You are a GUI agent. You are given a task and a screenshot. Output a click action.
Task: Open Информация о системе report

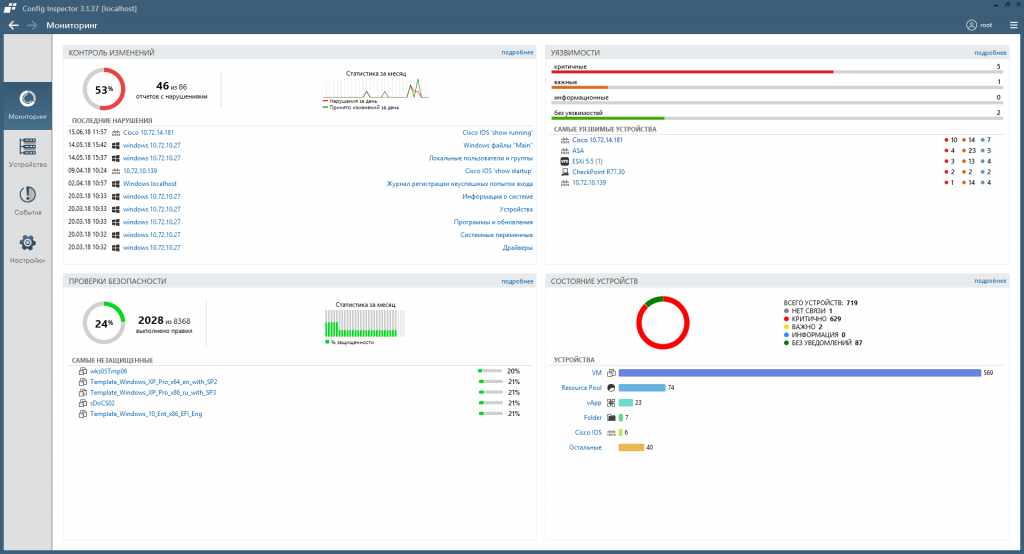click(498, 196)
